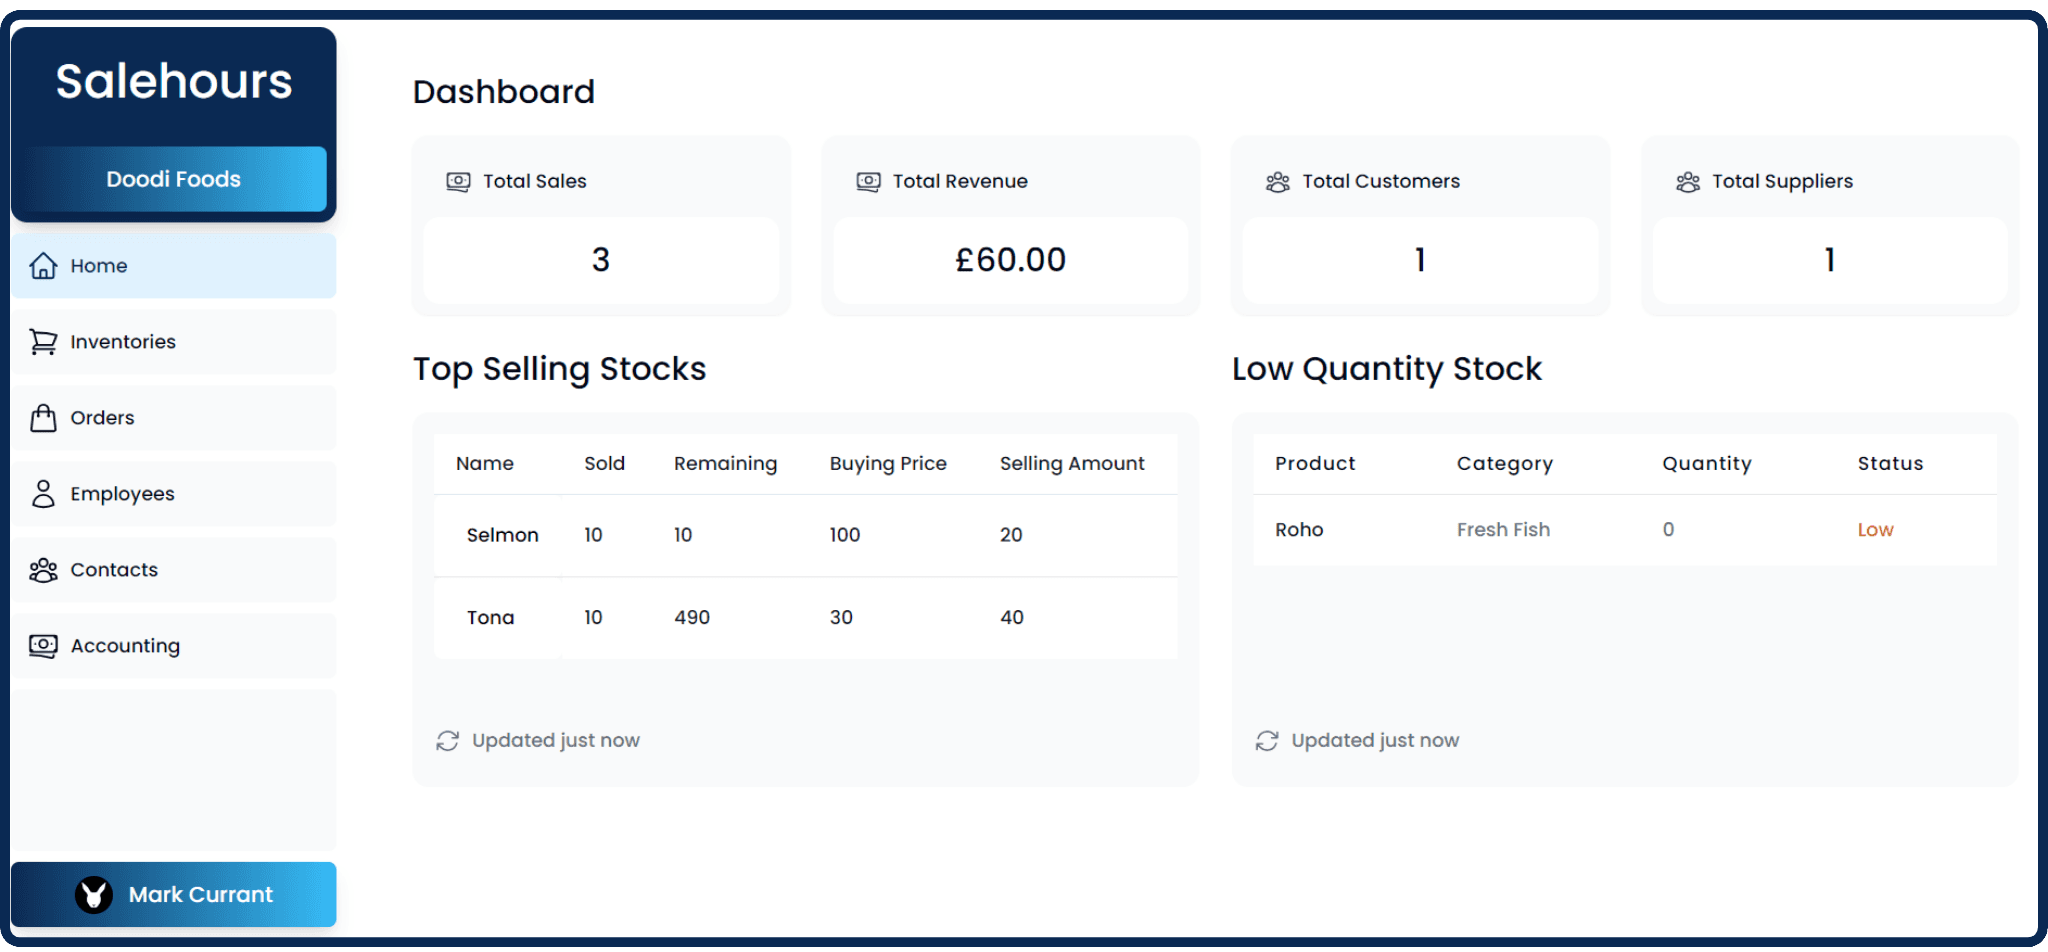Click the Home house icon in sidebar
Screen dimensions: 2048x952
pos(43,266)
